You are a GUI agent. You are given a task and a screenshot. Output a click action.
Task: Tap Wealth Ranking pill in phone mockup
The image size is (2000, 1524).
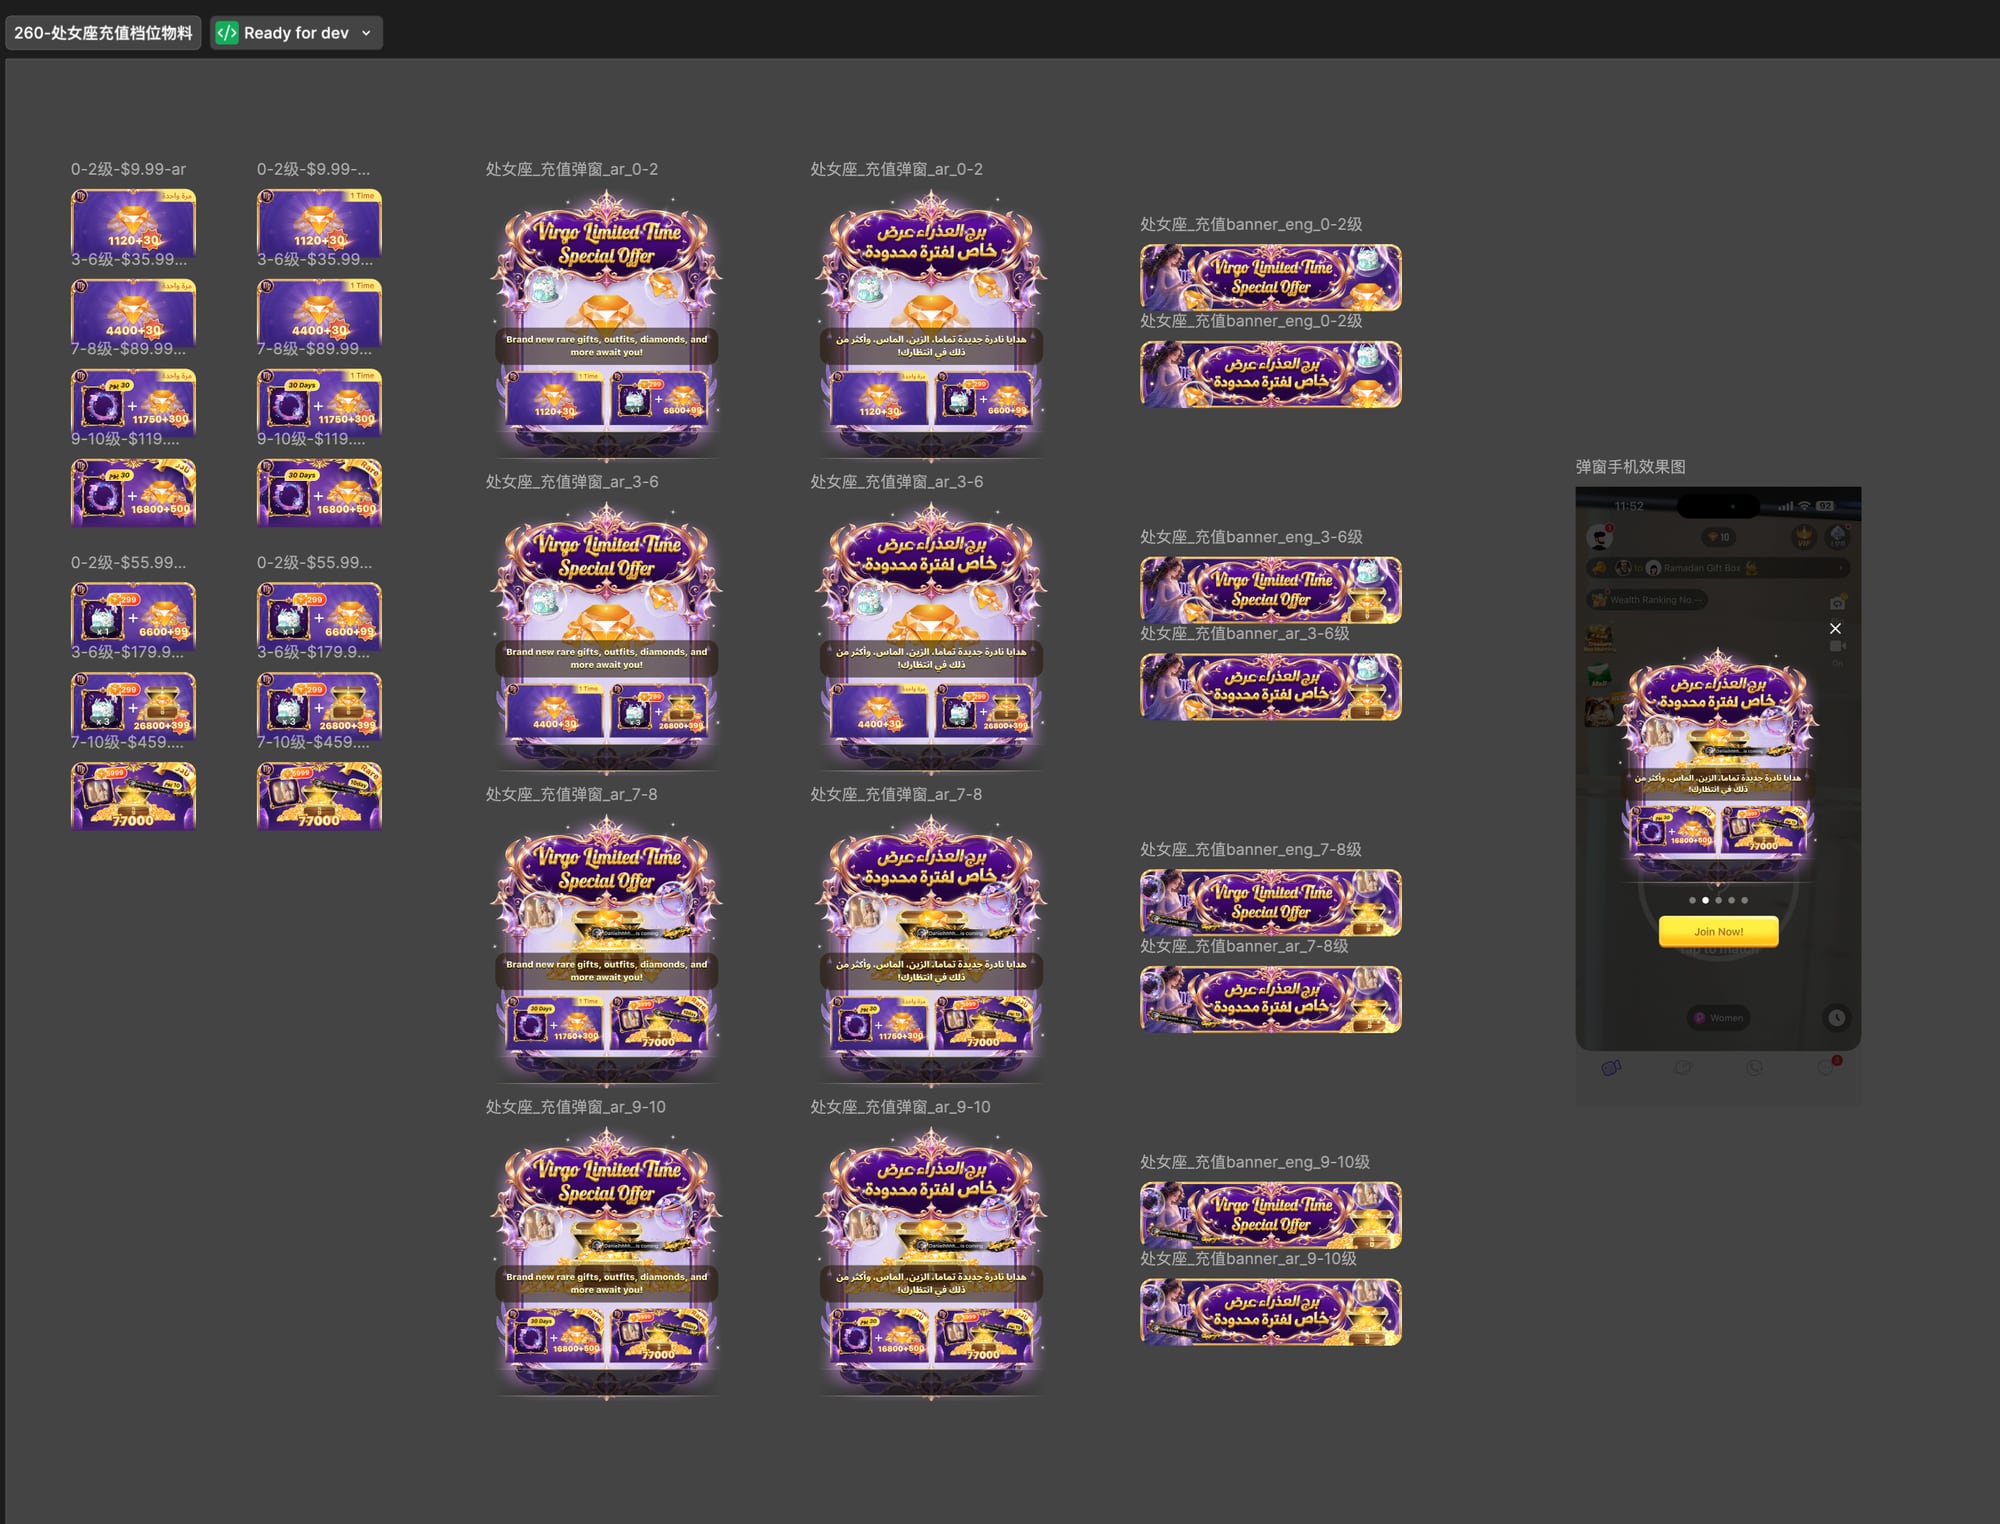point(1647,600)
